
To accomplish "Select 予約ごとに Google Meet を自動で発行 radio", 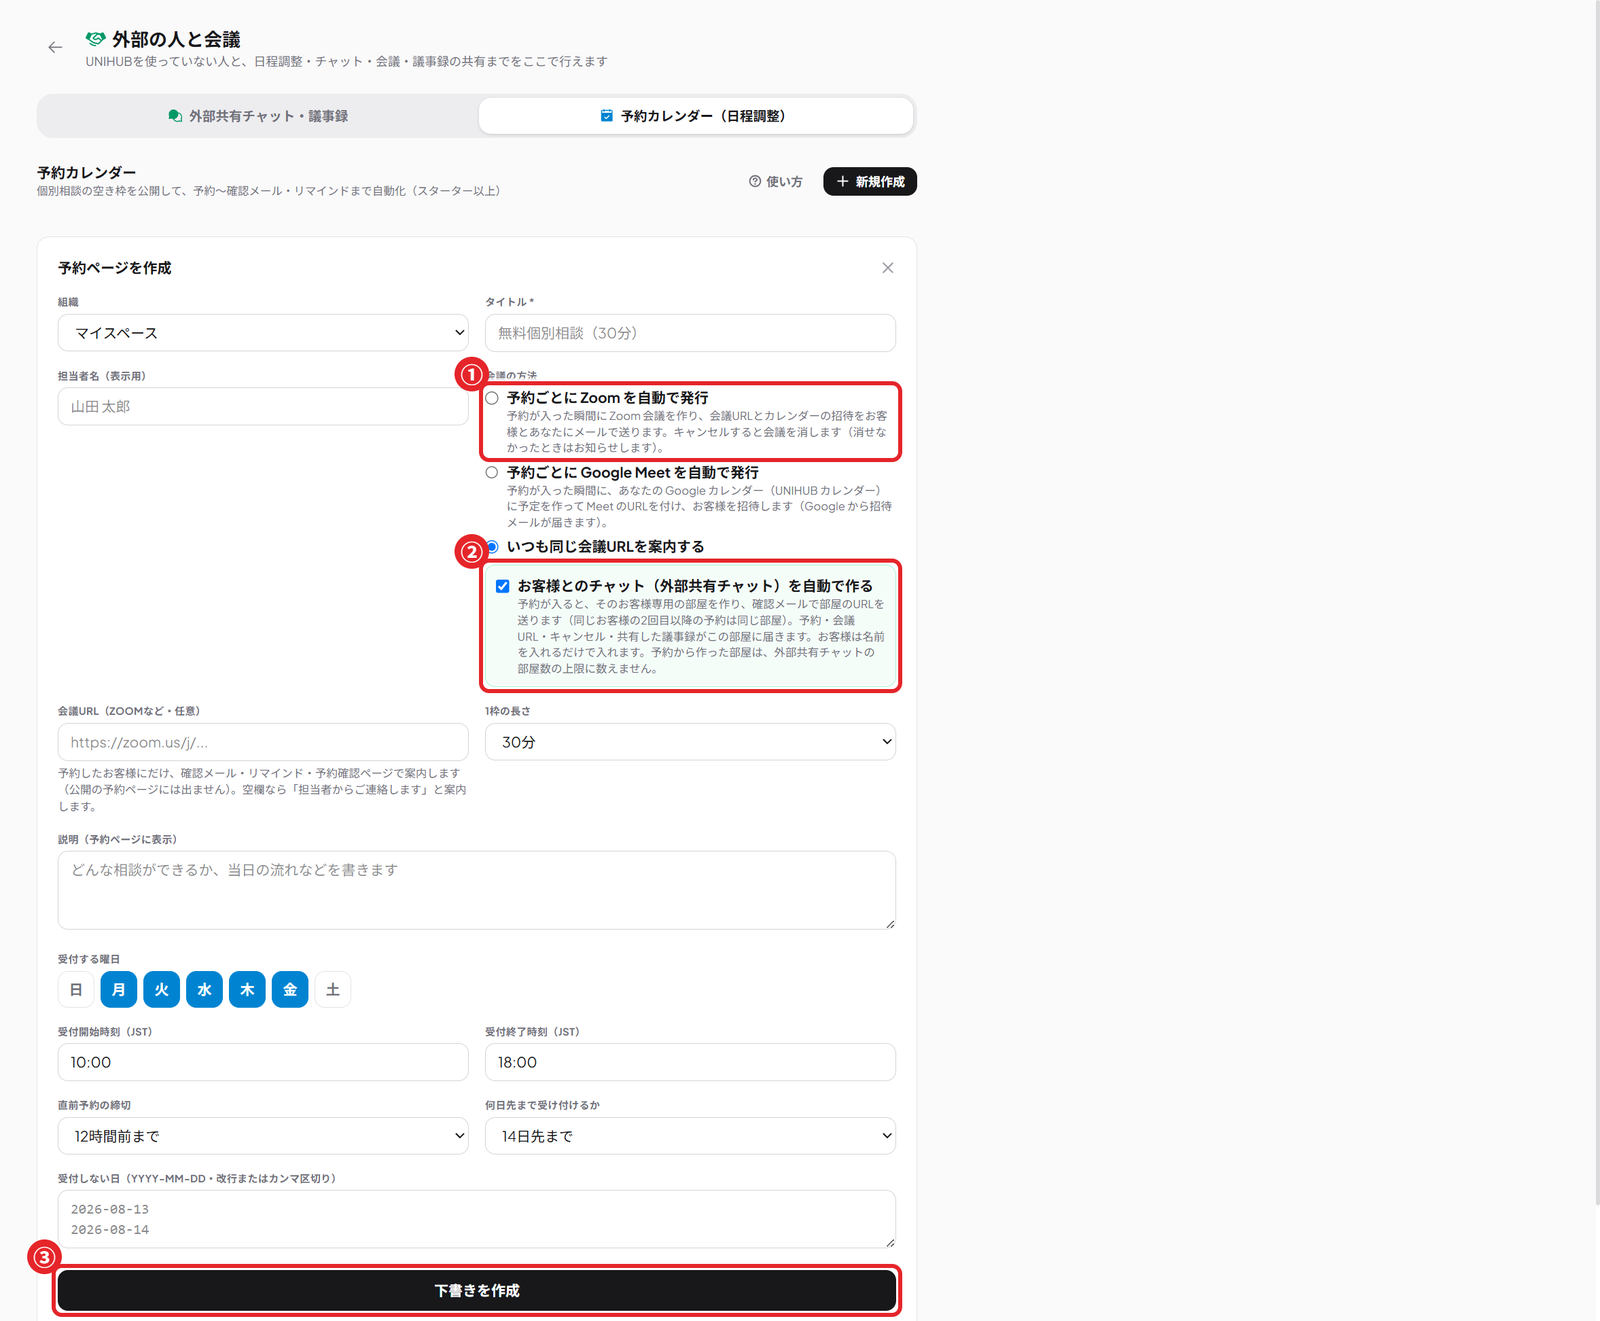I will [492, 473].
